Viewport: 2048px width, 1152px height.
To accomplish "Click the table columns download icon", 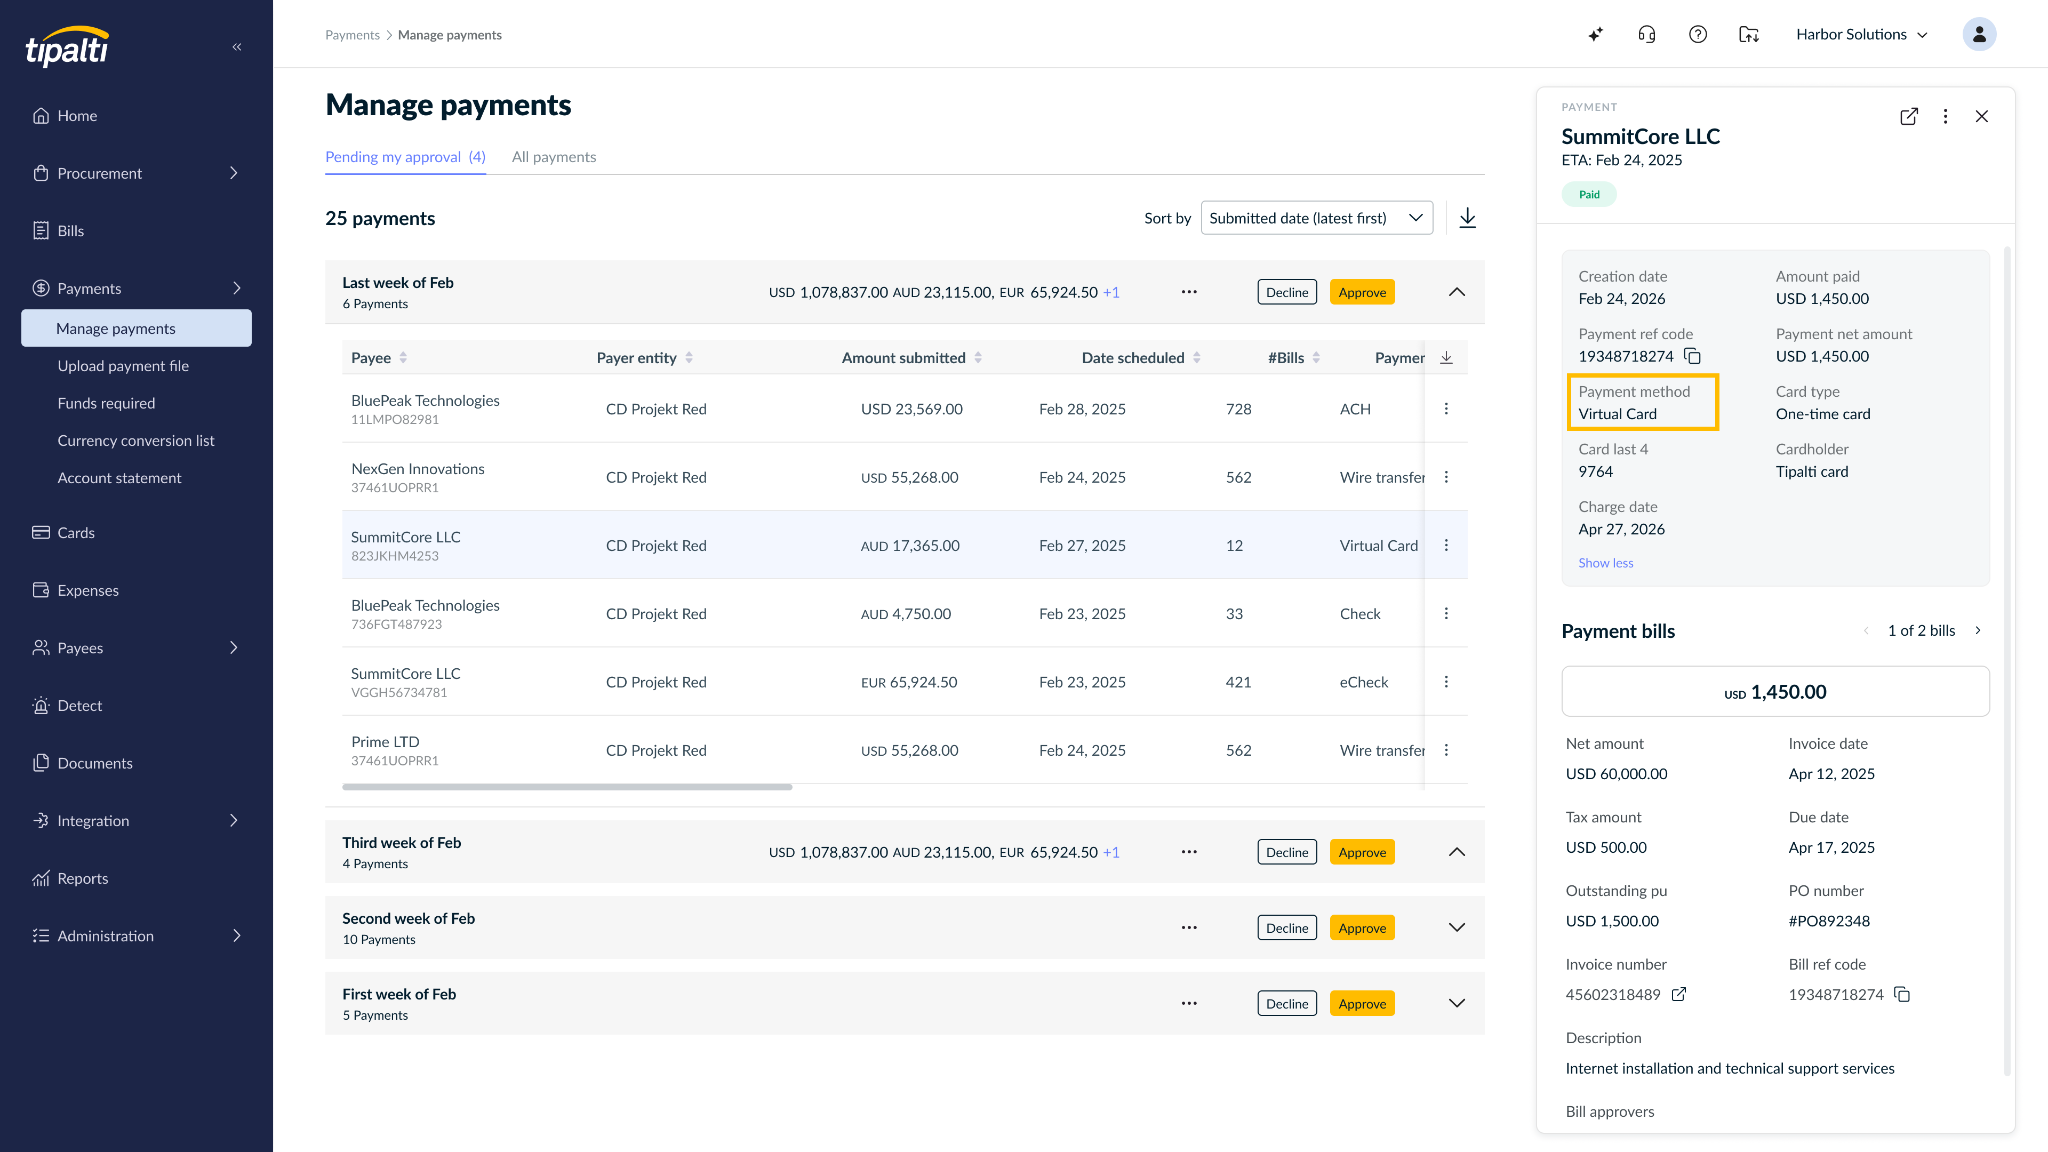I will 1446,357.
